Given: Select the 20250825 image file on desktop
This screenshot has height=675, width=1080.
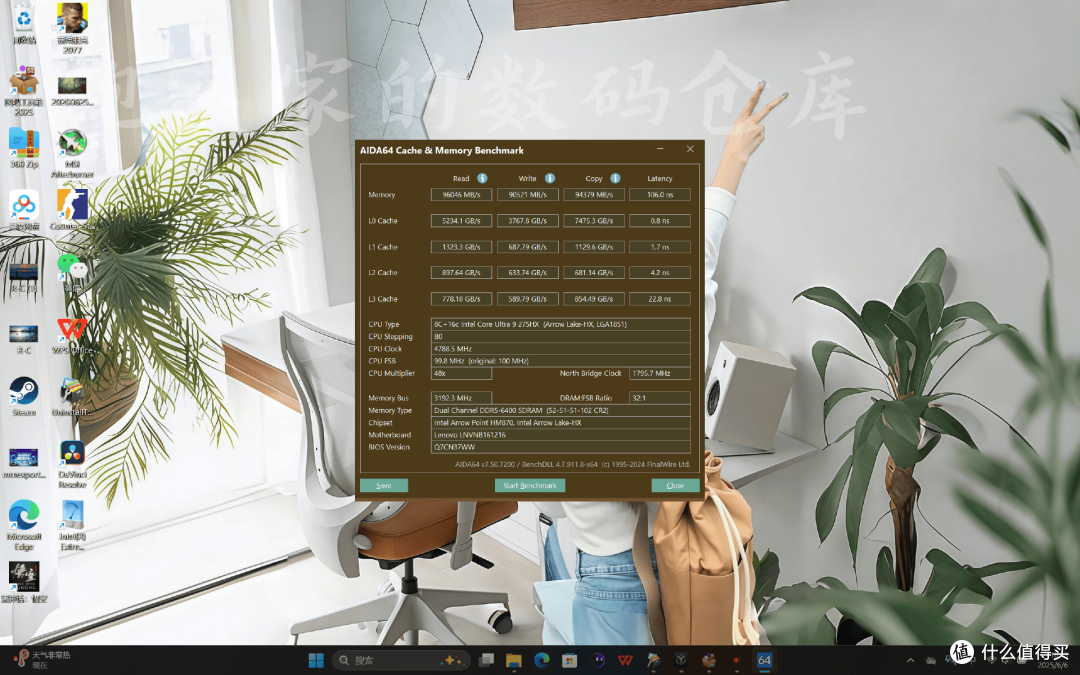Looking at the screenshot, I should (72, 91).
